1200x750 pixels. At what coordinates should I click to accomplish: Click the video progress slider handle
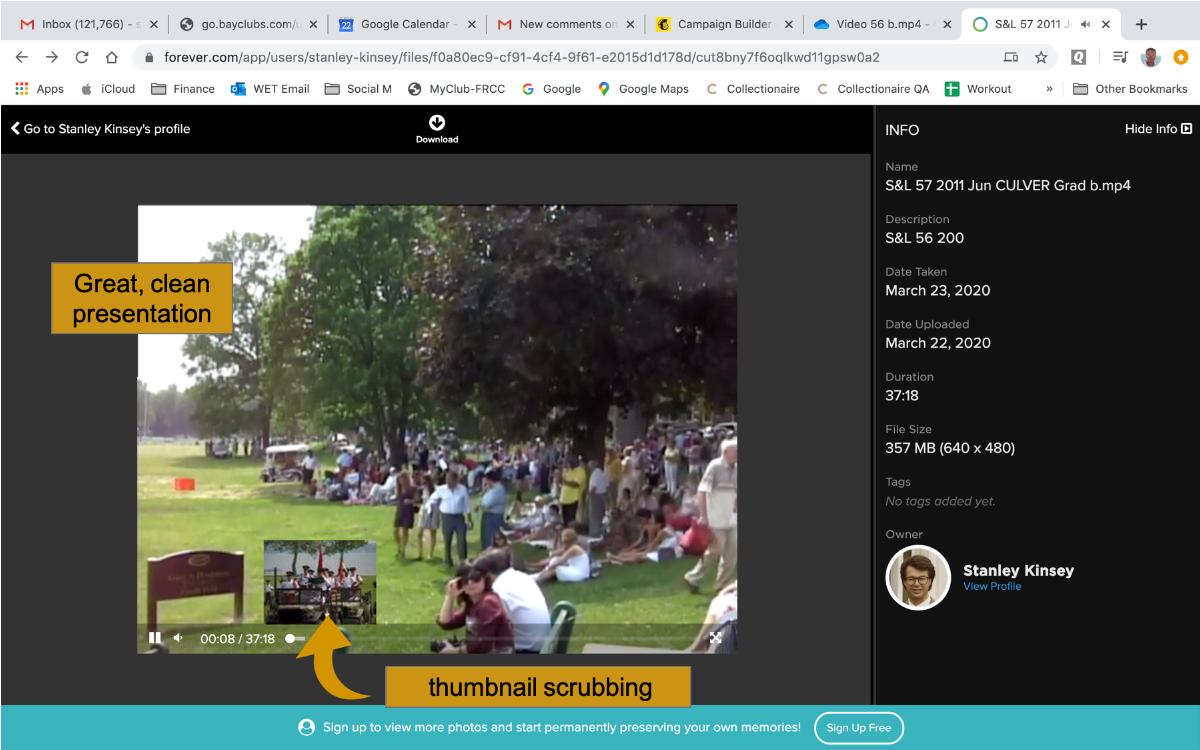[x=290, y=638]
